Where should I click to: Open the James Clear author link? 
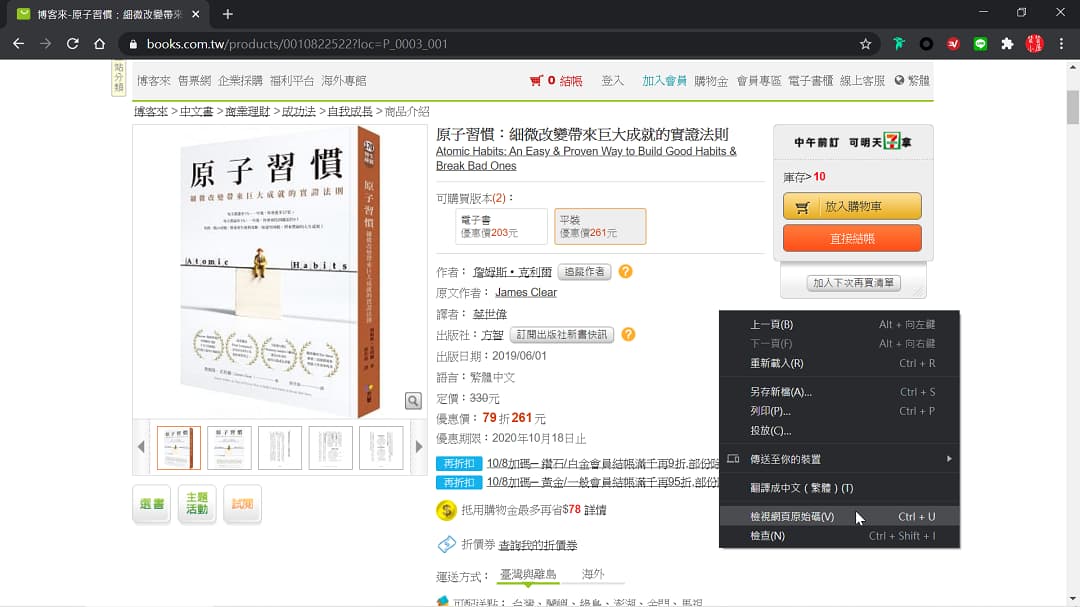pos(526,292)
